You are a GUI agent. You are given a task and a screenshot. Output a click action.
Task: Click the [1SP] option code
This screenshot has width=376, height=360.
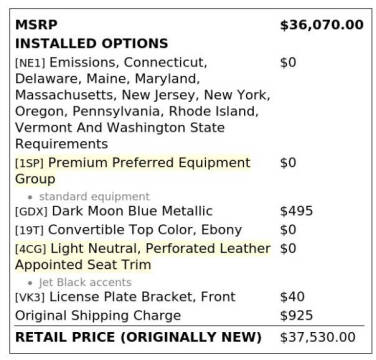pos(29,163)
